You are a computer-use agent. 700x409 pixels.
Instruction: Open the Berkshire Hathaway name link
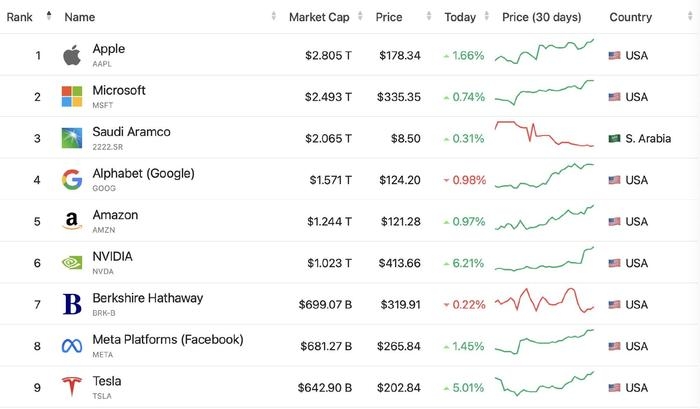[x=147, y=298]
